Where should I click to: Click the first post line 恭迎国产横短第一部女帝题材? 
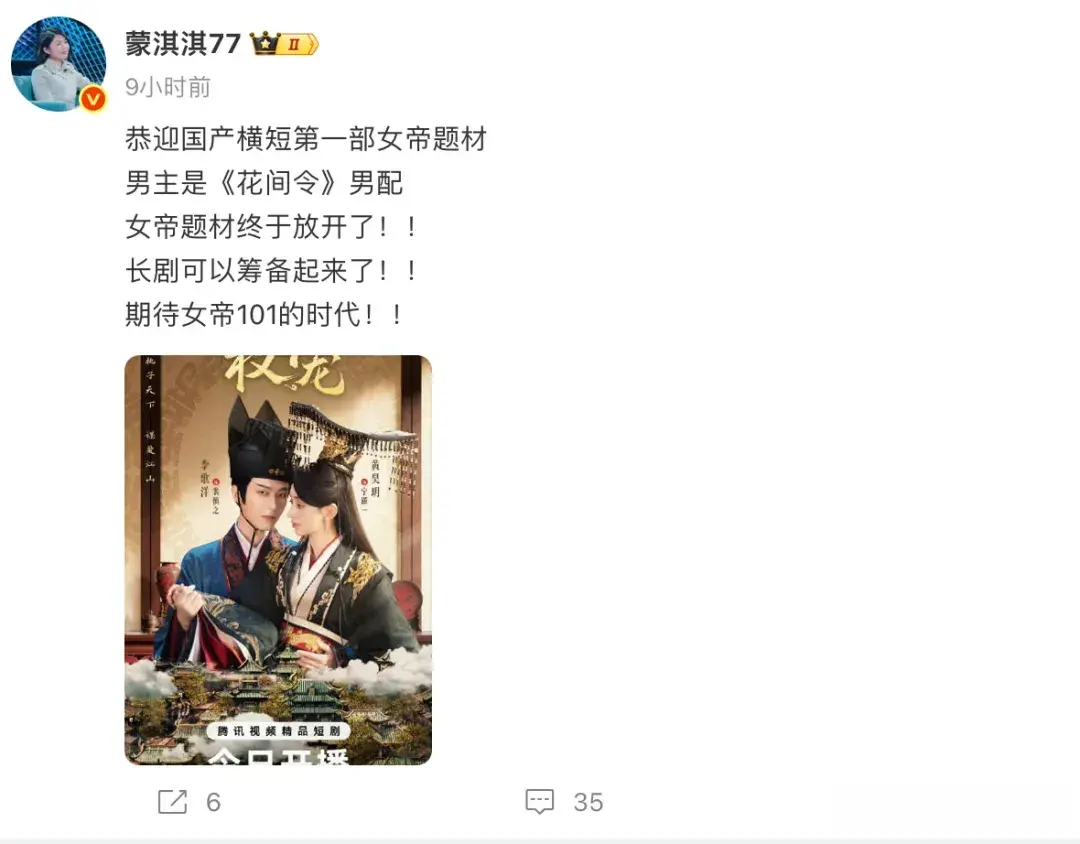coord(306,138)
